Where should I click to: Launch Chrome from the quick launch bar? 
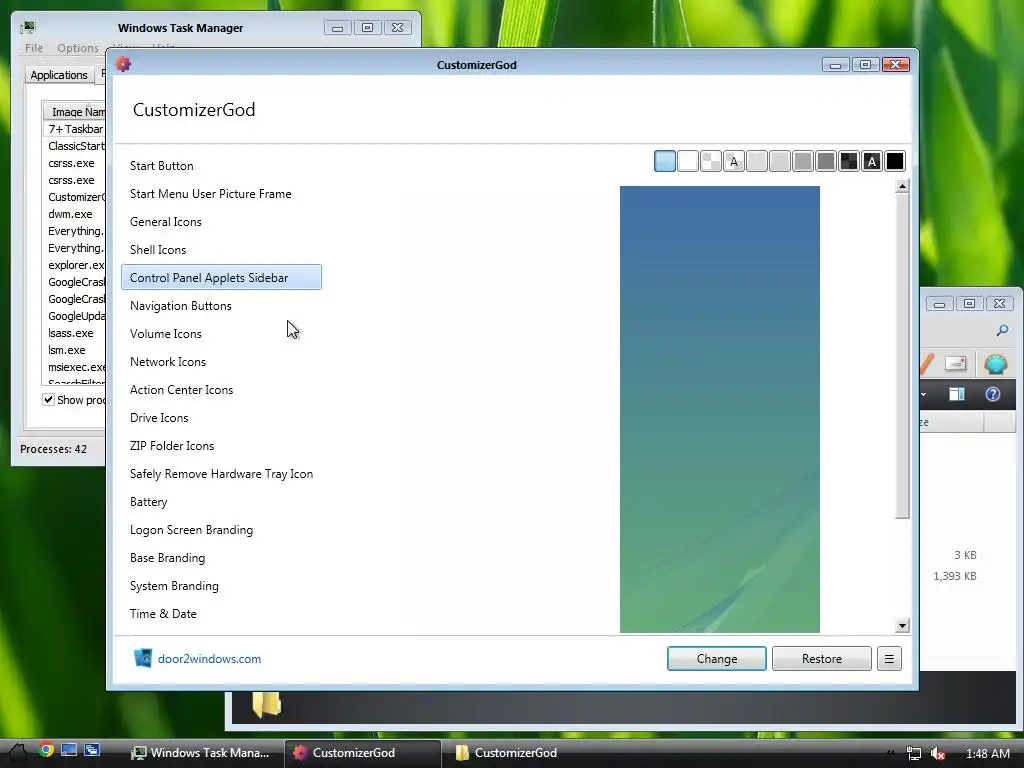coord(46,750)
